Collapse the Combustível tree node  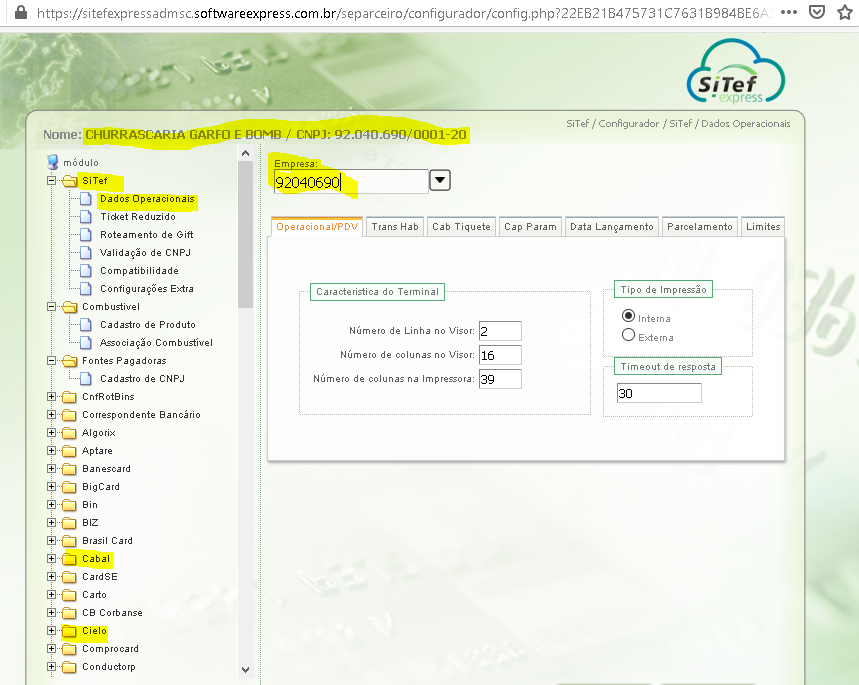click(x=51, y=306)
